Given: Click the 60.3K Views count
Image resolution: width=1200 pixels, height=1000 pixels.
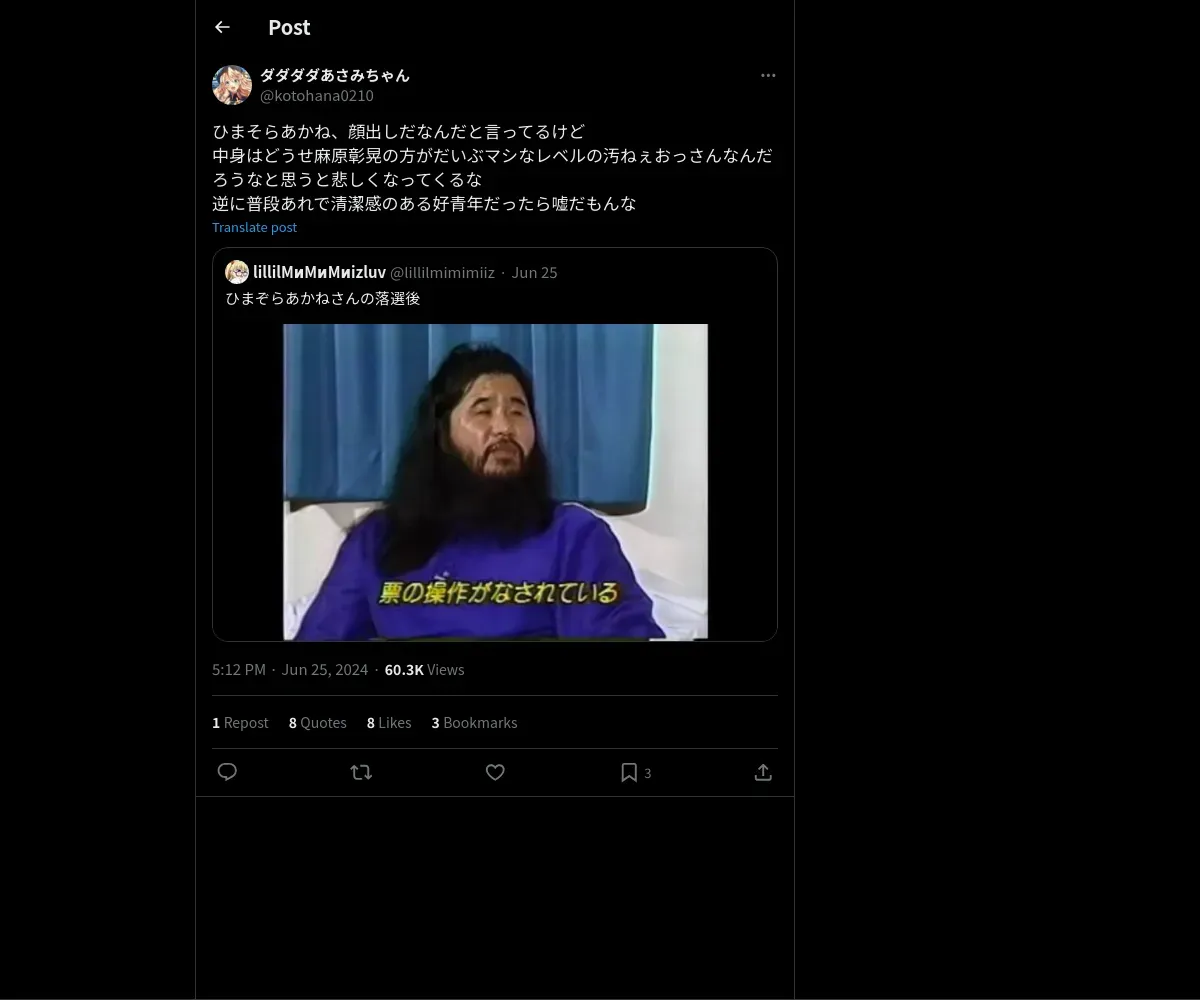Looking at the screenshot, I should click(x=424, y=669).
